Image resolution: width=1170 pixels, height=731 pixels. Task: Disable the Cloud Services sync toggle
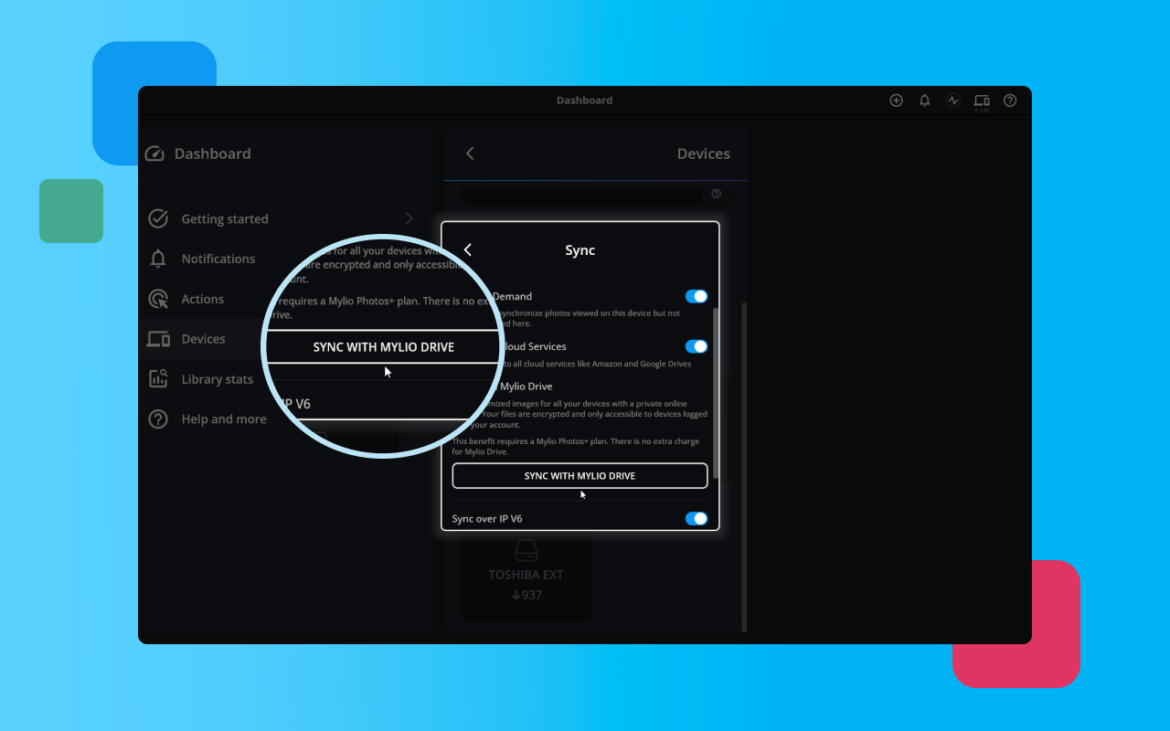(696, 346)
